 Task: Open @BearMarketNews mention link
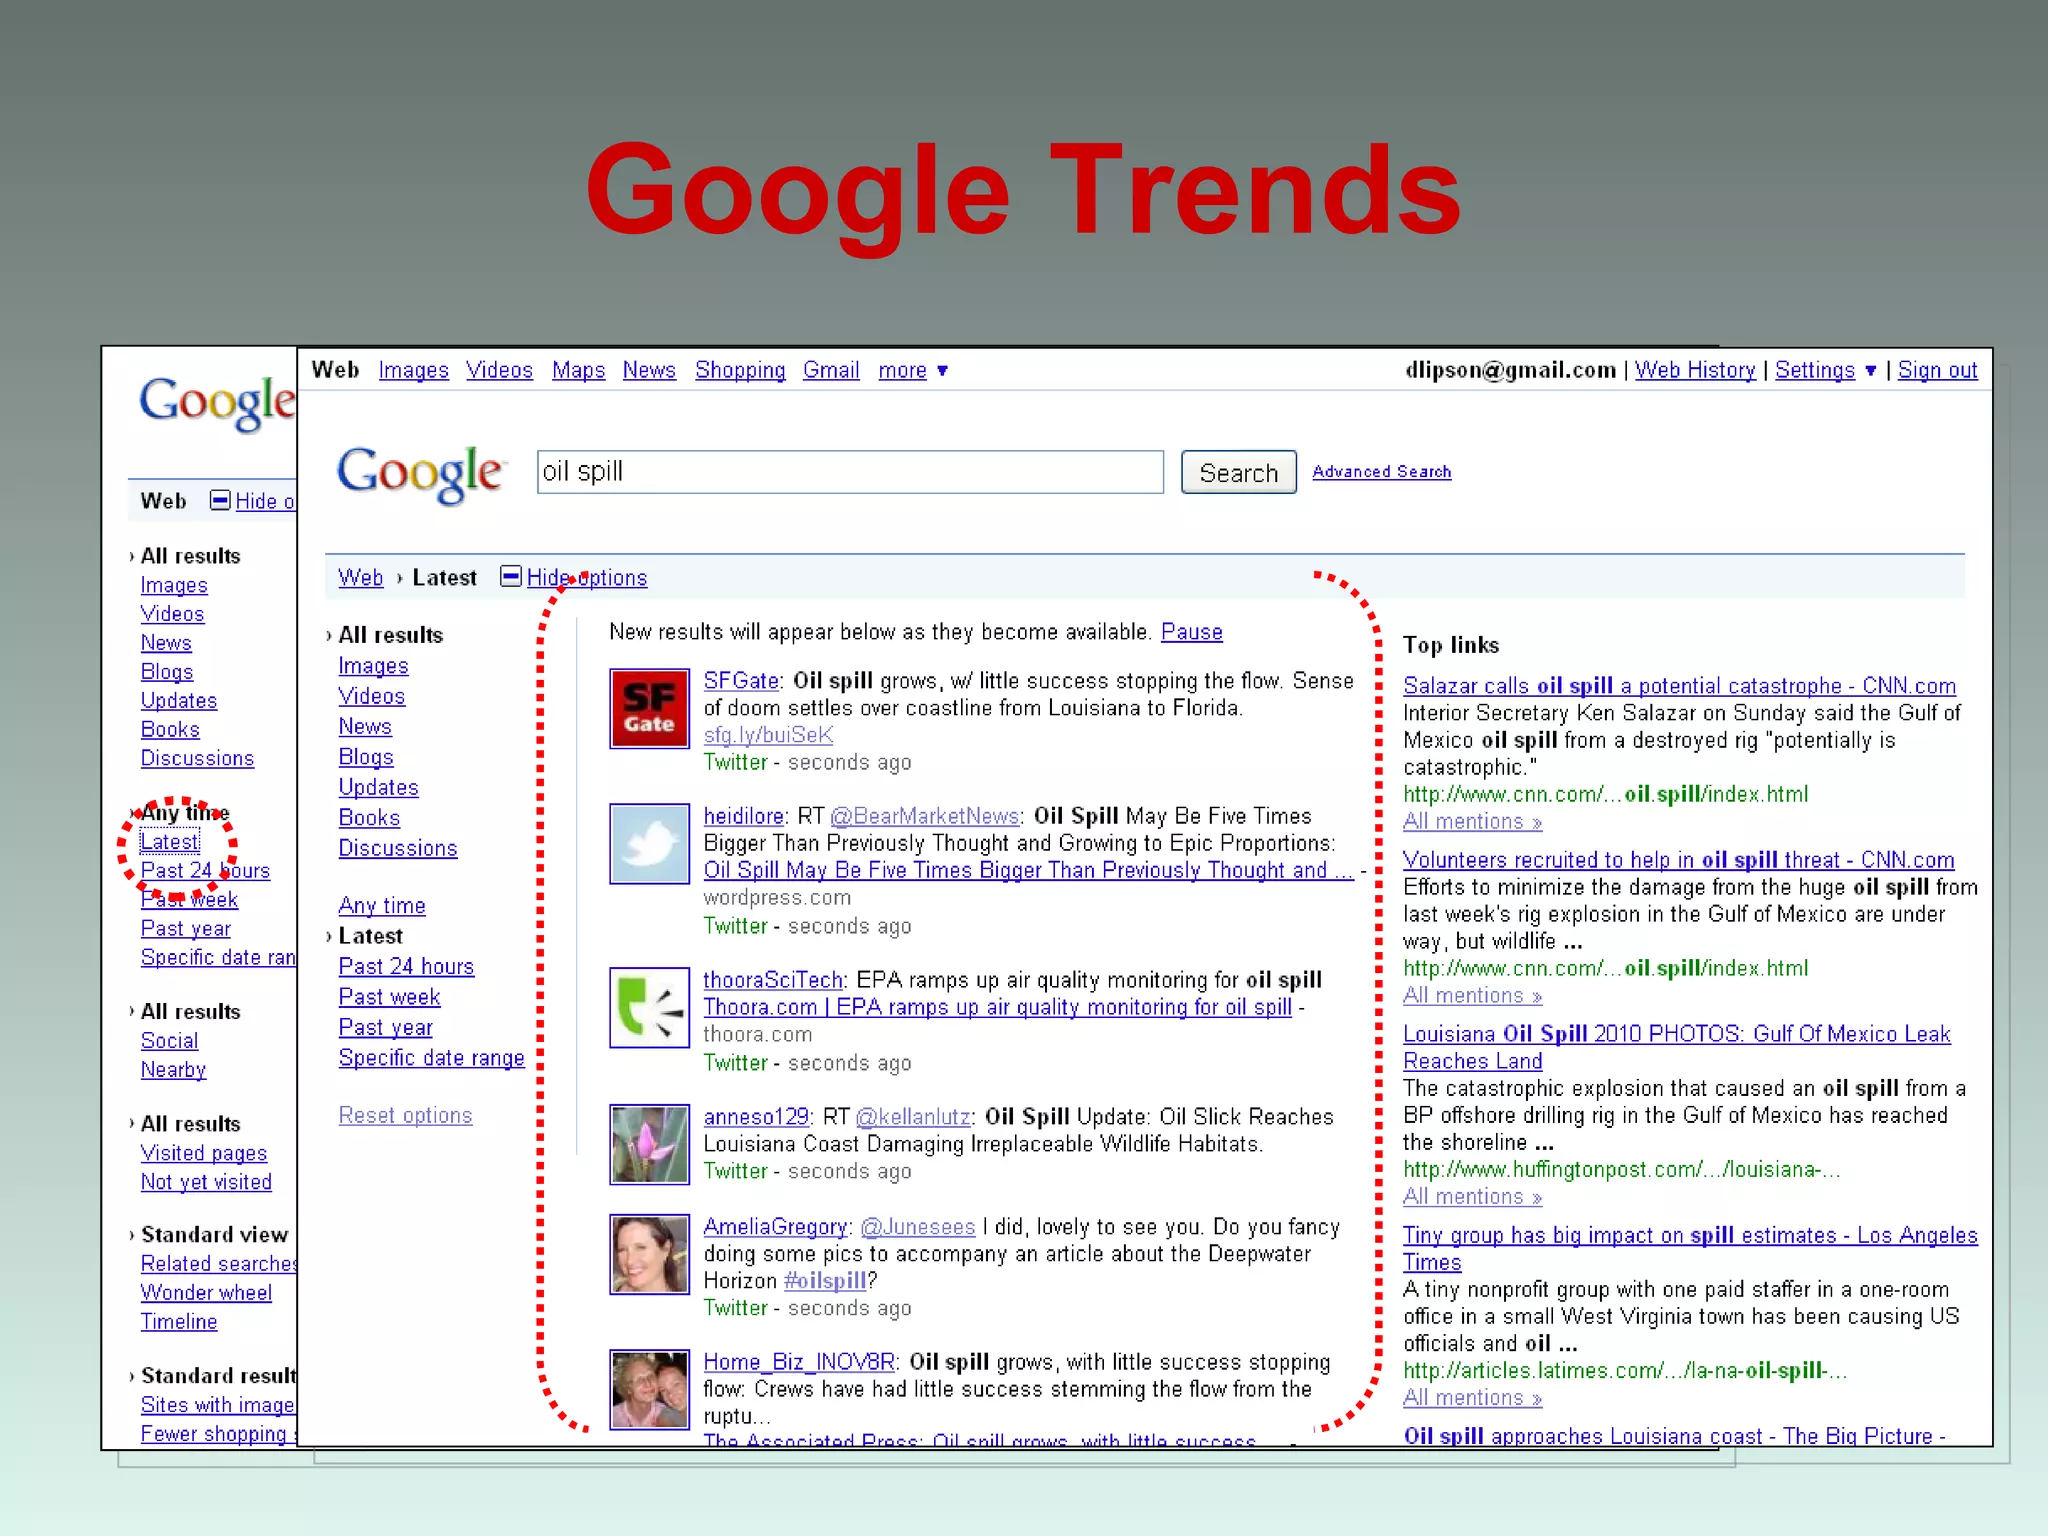coord(924,816)
